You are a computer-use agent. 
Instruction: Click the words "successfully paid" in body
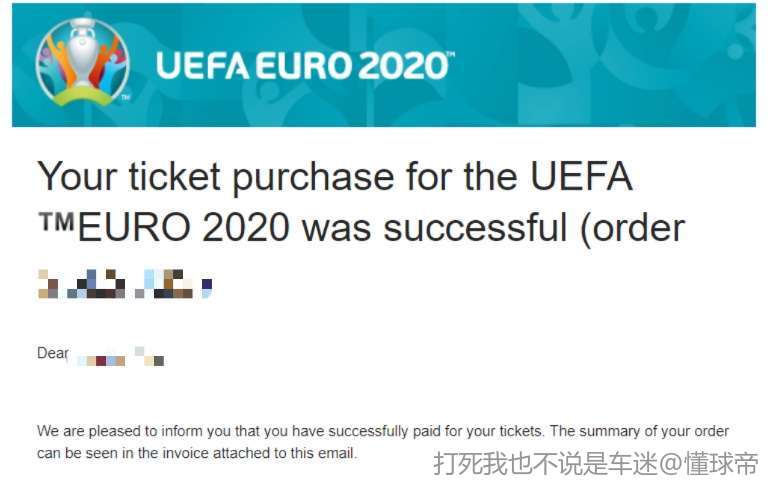pyautogui.click(x=414, y=431)
